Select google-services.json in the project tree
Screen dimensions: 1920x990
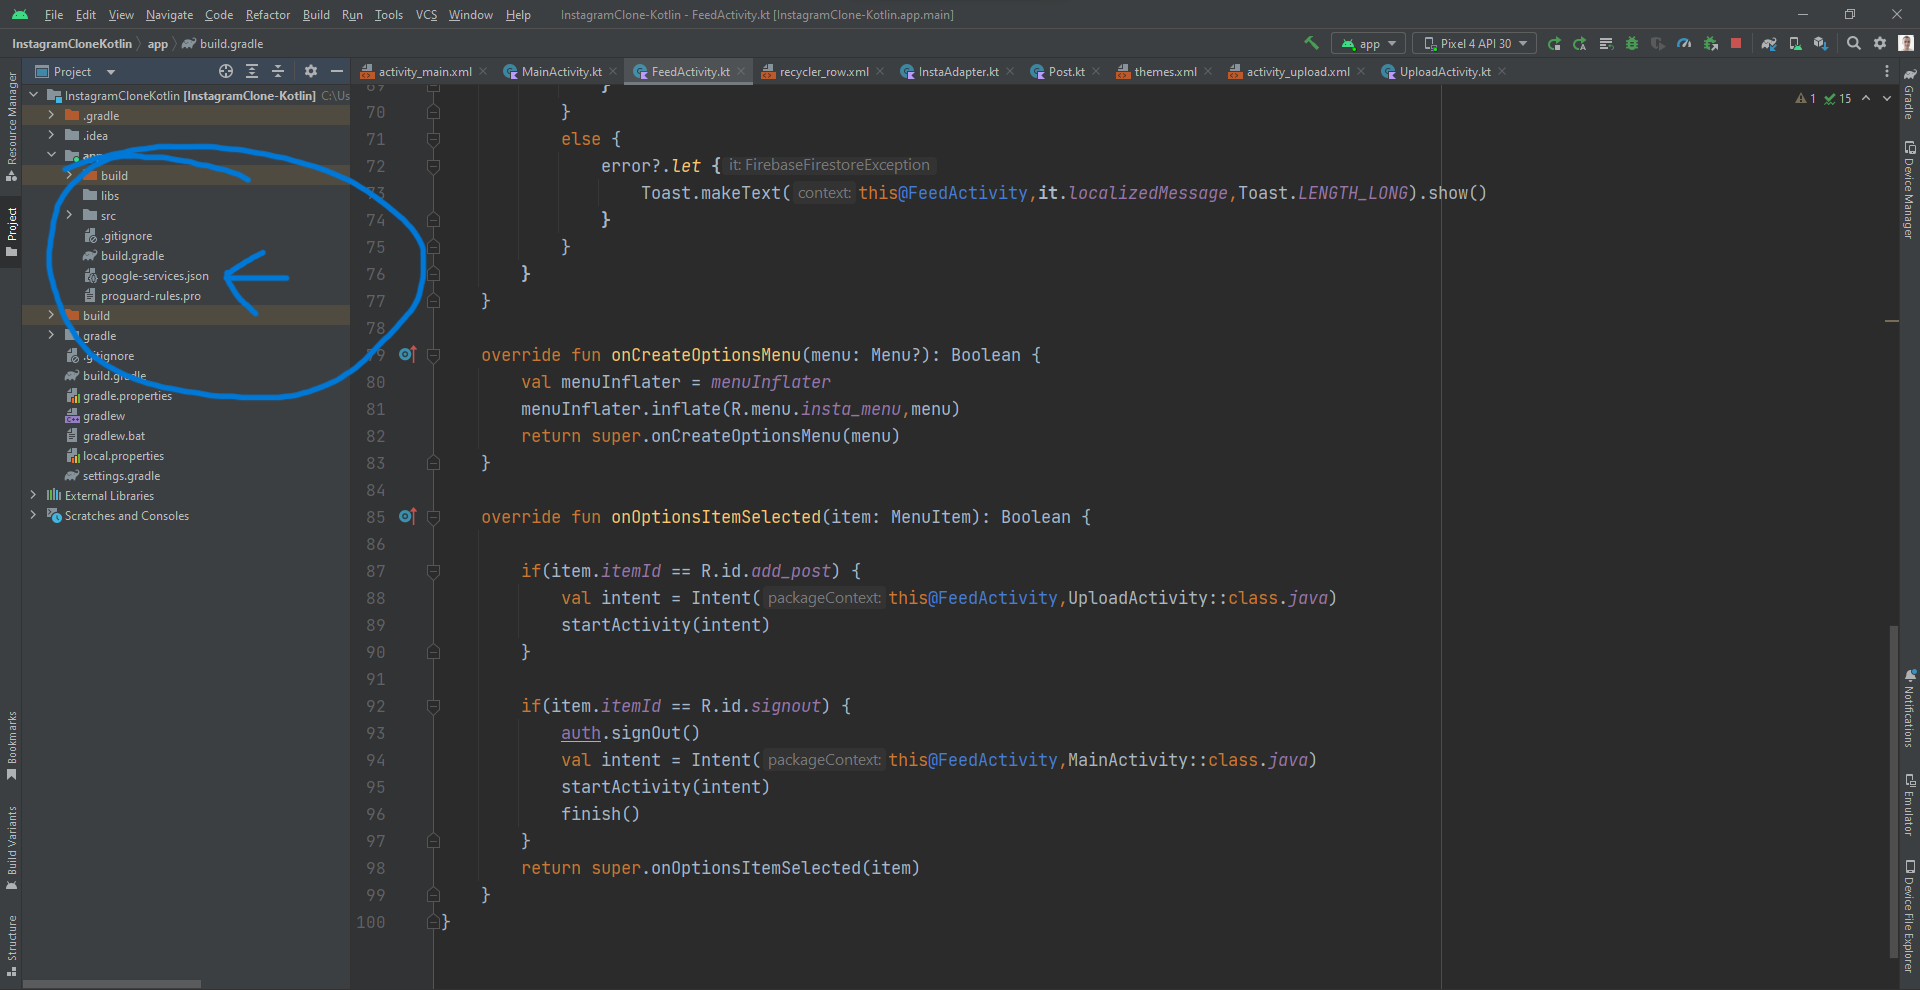tap(155, 275)
